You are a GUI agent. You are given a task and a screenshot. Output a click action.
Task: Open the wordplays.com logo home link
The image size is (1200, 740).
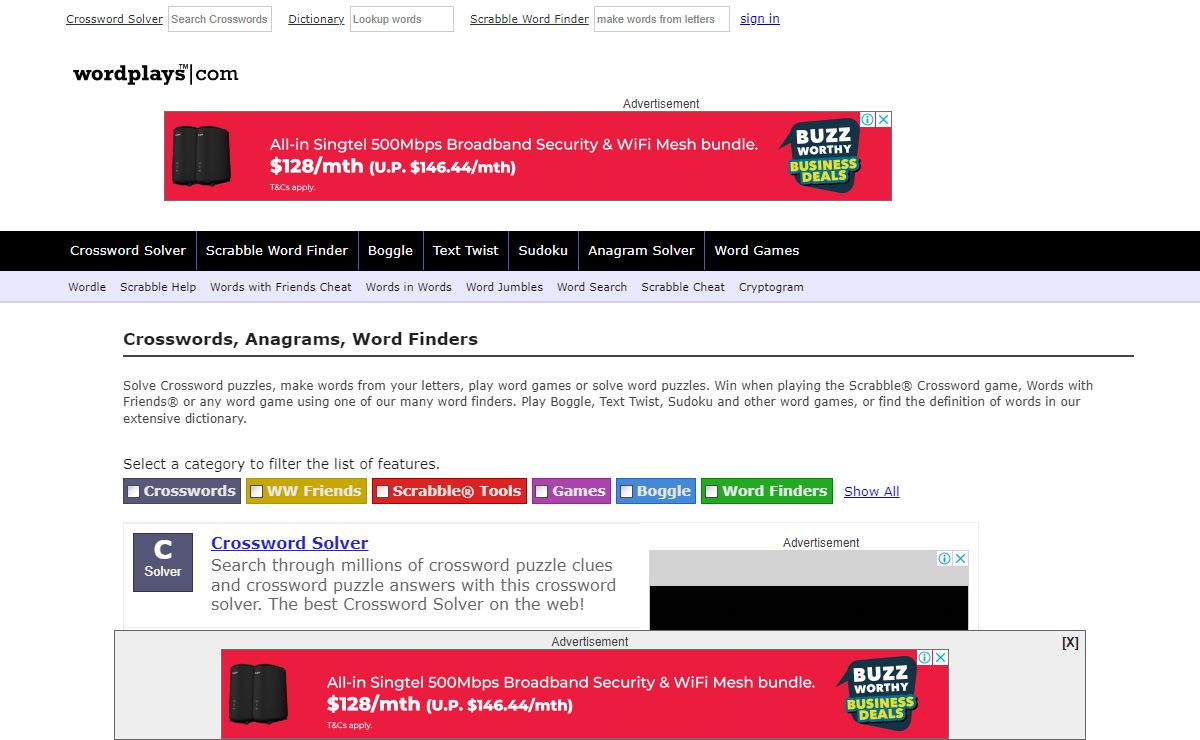(x=155, y=74)
